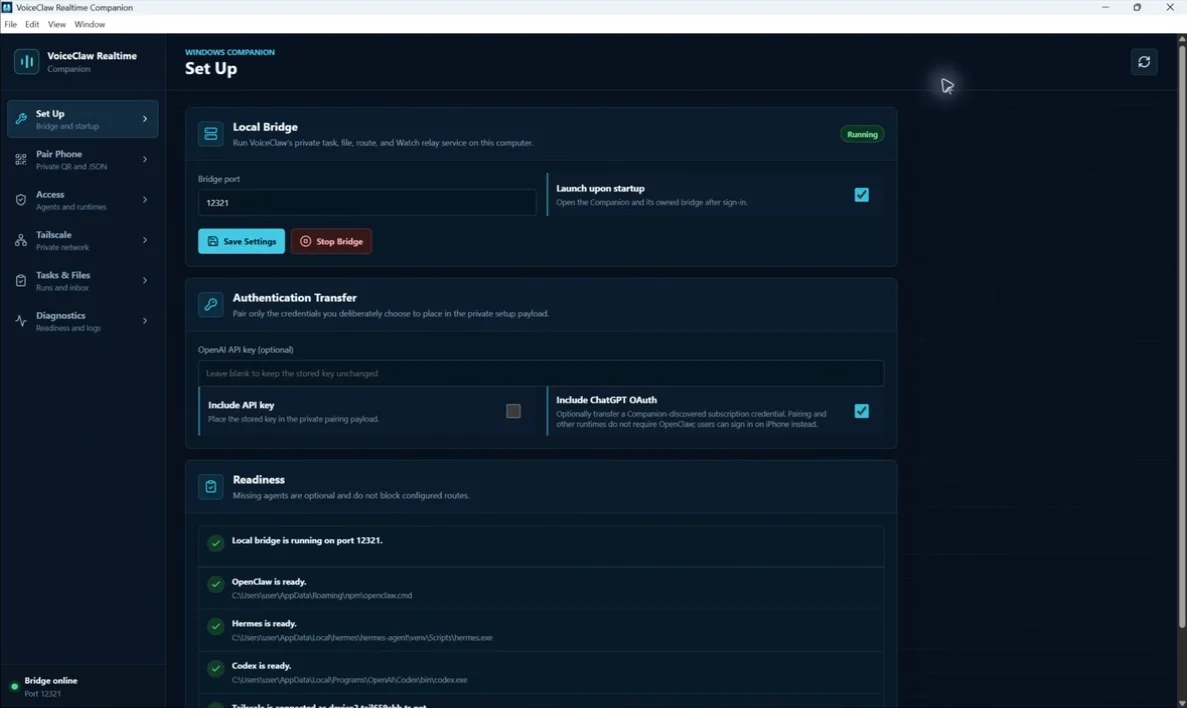The image size is (1187, 708).
Task: Click the Bridge port input field
Action: coord(367,202)
